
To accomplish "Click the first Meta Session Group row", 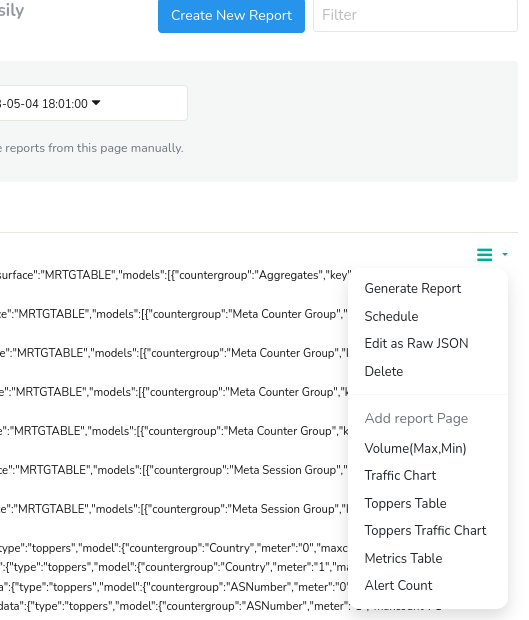I will [x=174, y=470].
